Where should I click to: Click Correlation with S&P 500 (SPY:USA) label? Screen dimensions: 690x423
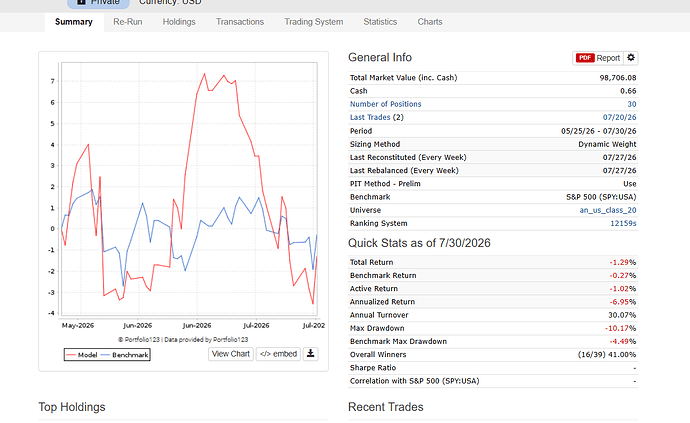415,381
